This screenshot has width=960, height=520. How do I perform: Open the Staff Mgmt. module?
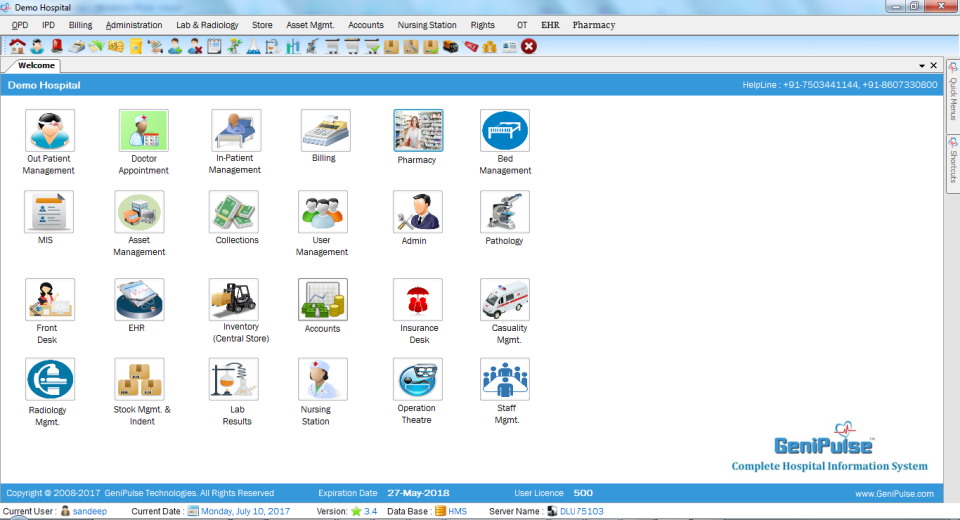pyautogui.click(x=504, y=379)
